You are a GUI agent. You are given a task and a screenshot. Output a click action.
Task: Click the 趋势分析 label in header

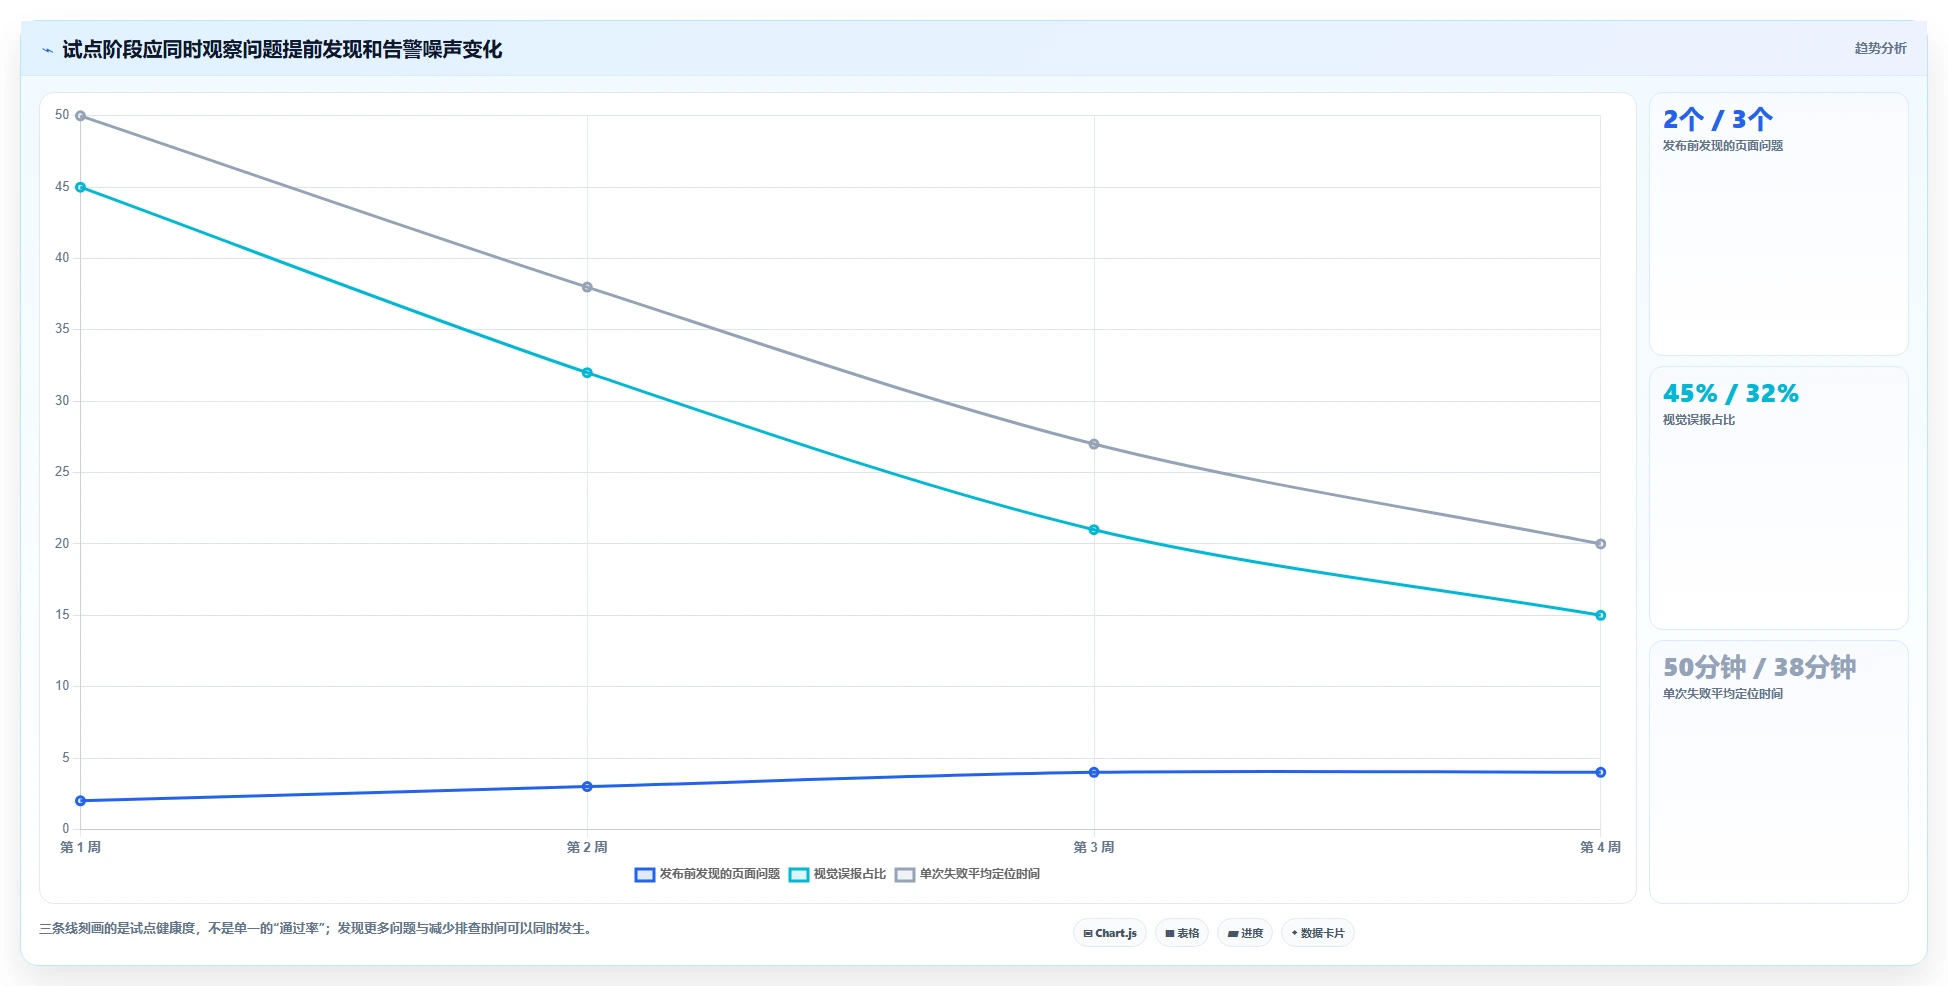pyautogui.click(x=1880, y=48)
